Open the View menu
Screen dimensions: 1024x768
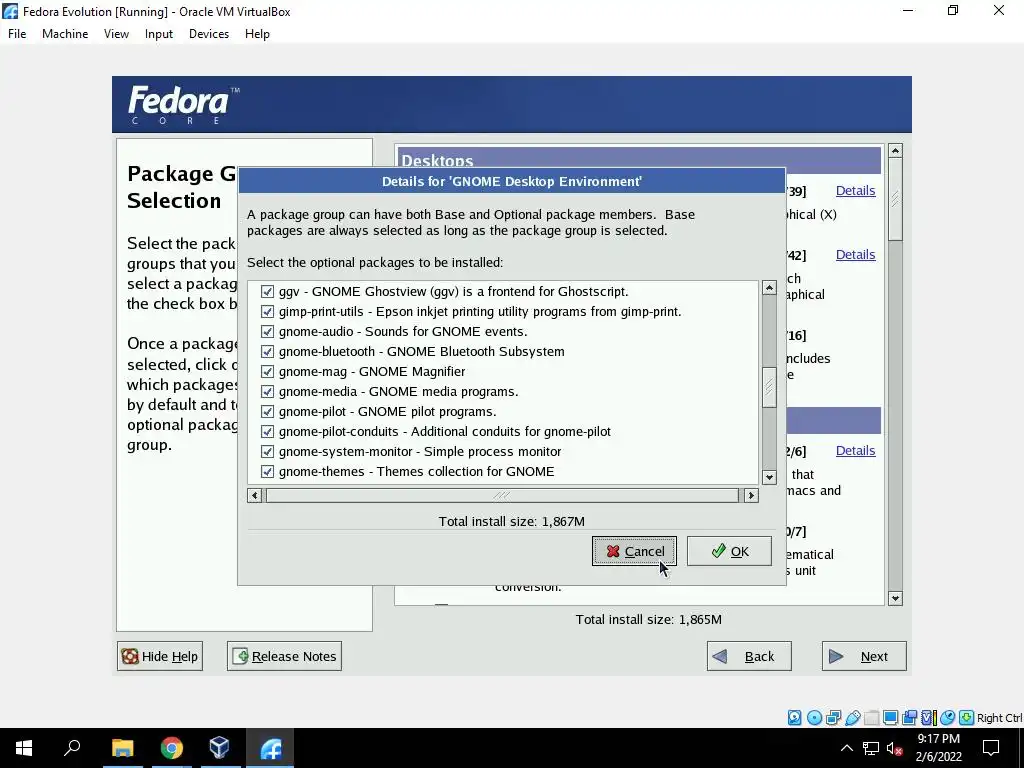pos(116,34)
